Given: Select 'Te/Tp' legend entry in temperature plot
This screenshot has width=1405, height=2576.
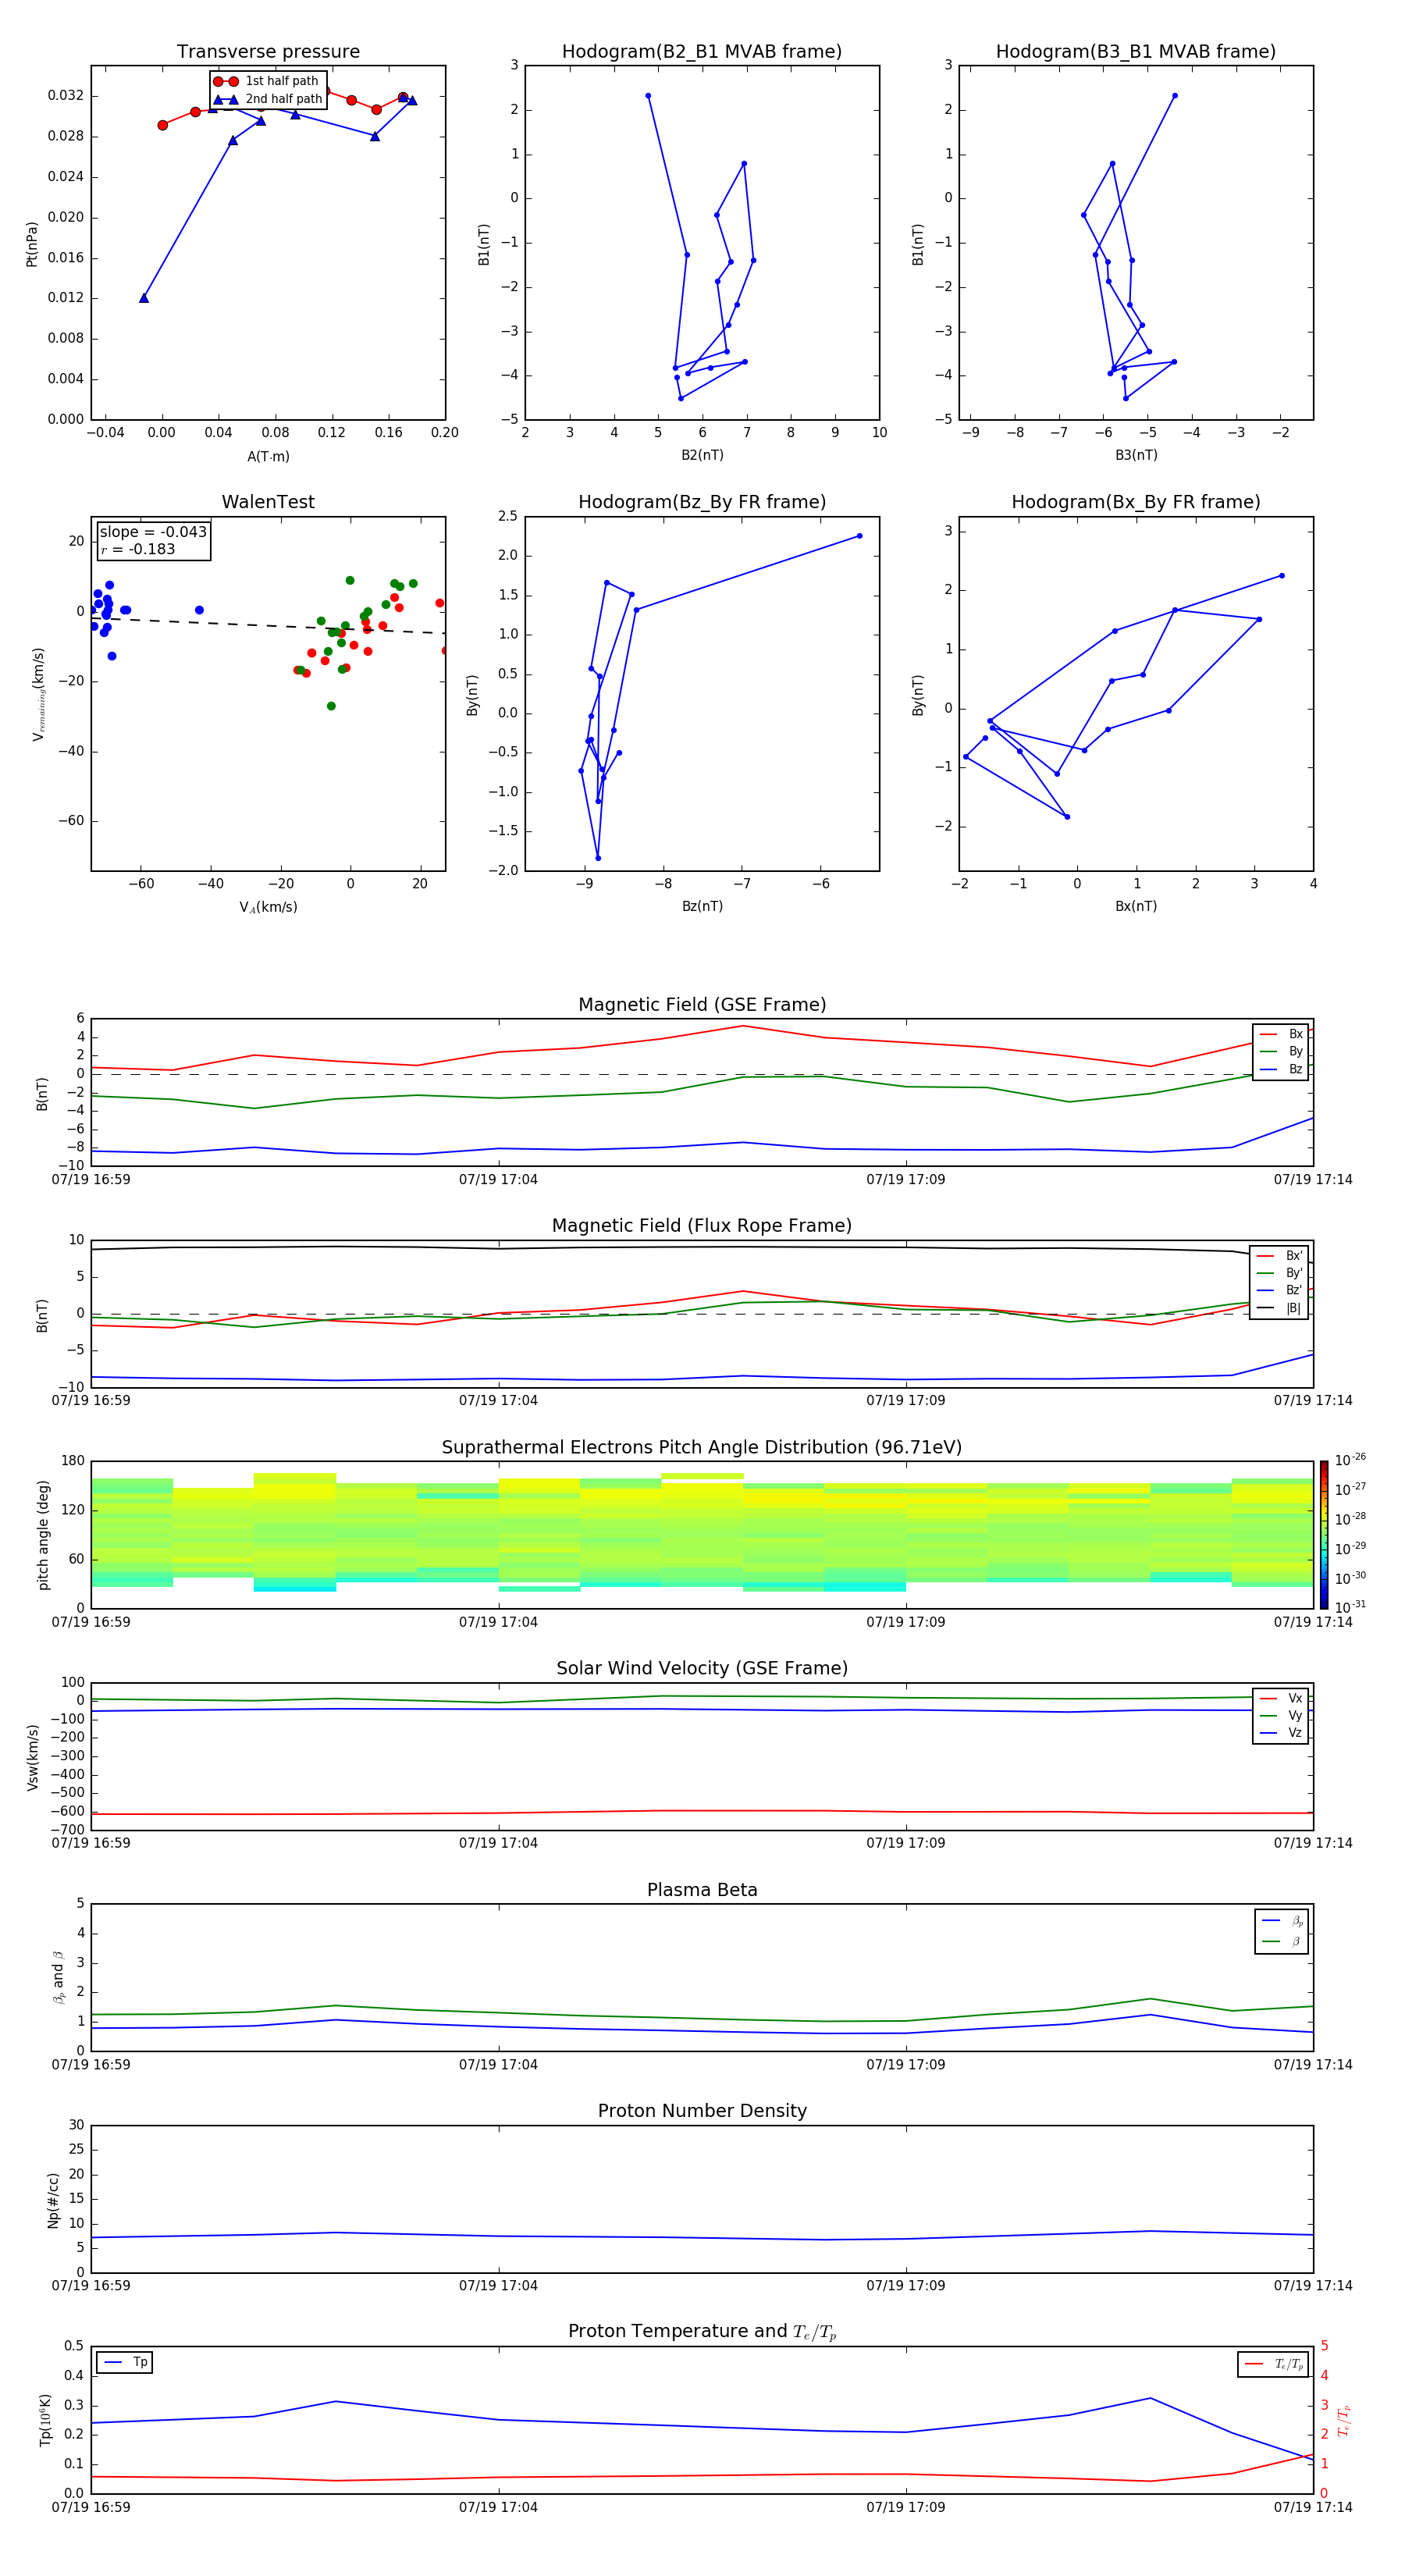Looking at the screenshot, I should point(1273,2364).
